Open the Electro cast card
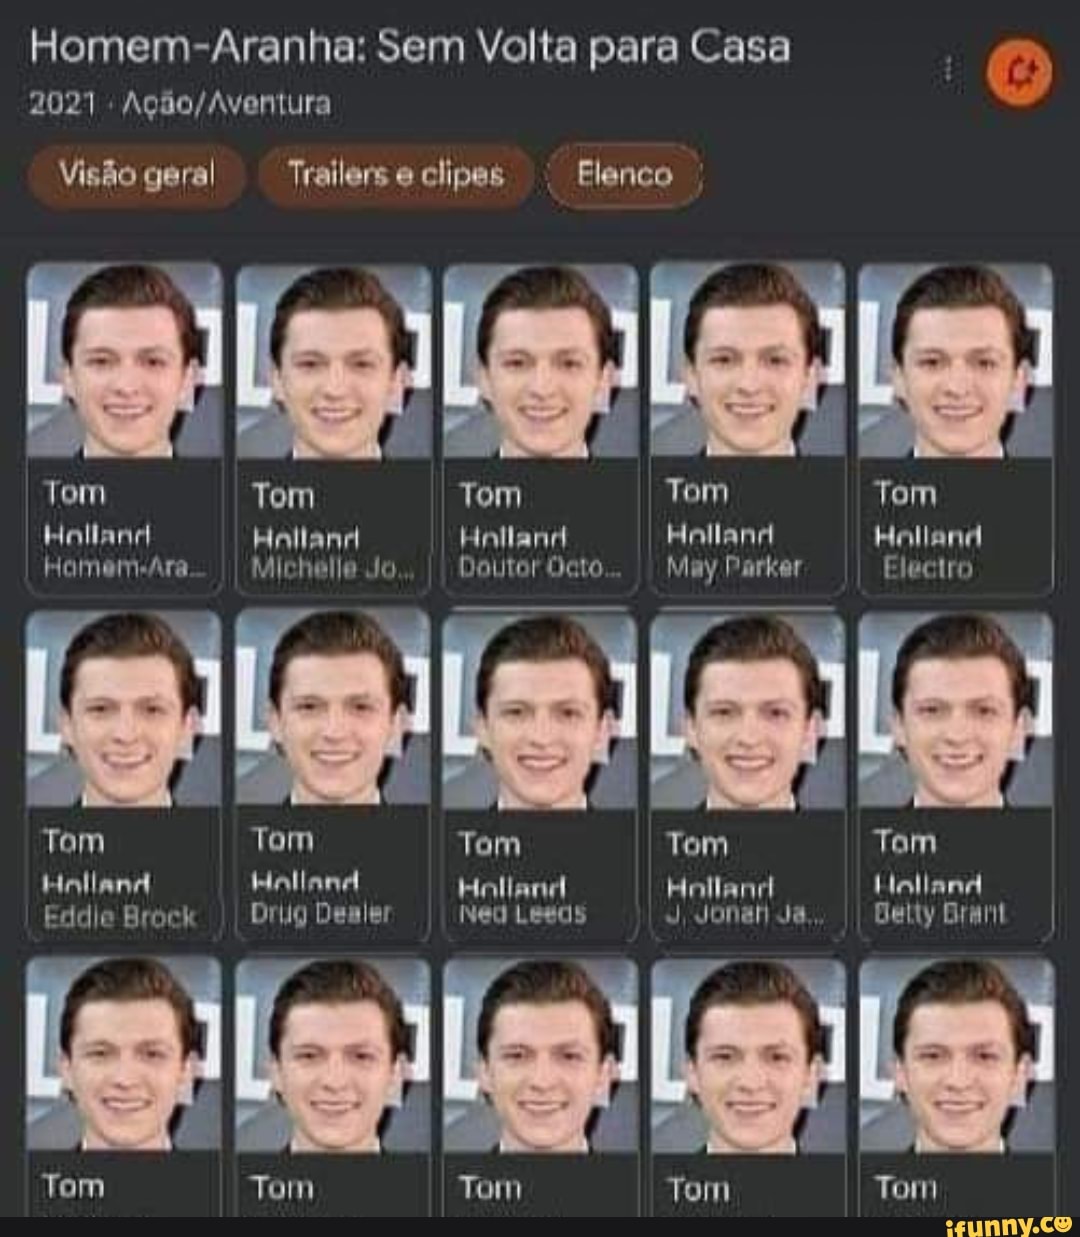The width and height of the screenshot is (1080, 1237). 956,429
